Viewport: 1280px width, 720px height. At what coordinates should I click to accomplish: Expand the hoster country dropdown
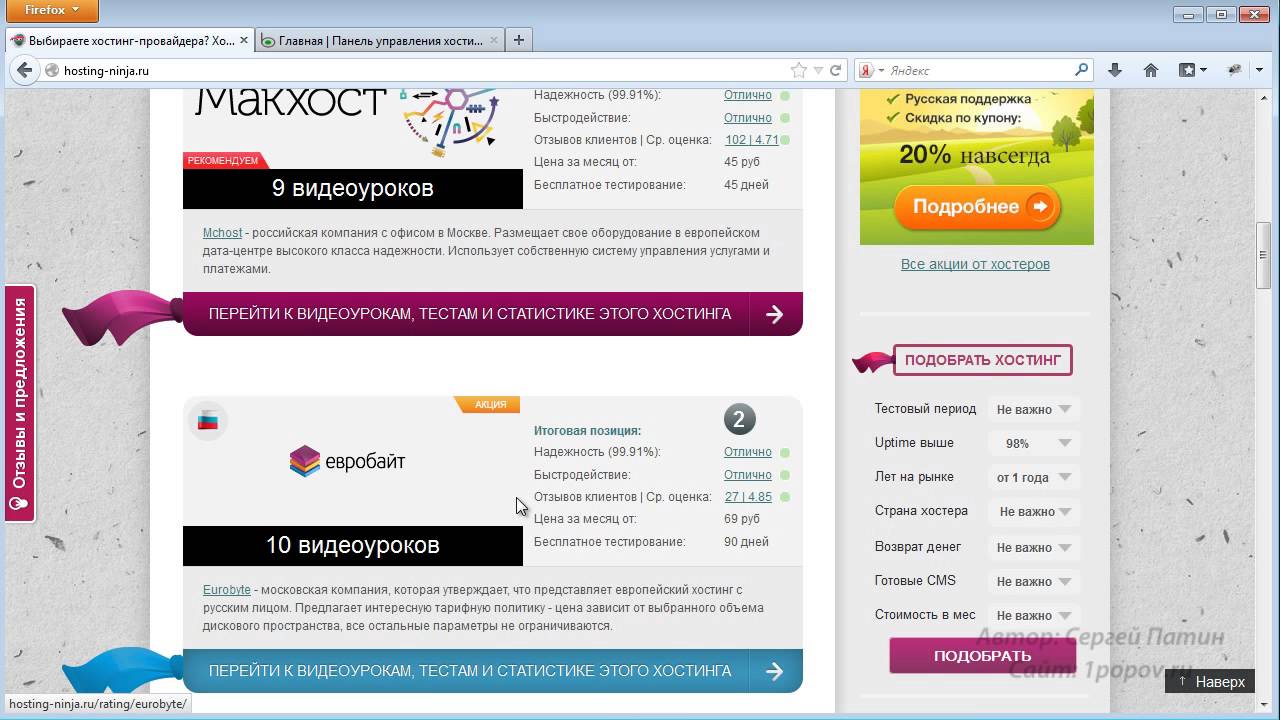1033,511
